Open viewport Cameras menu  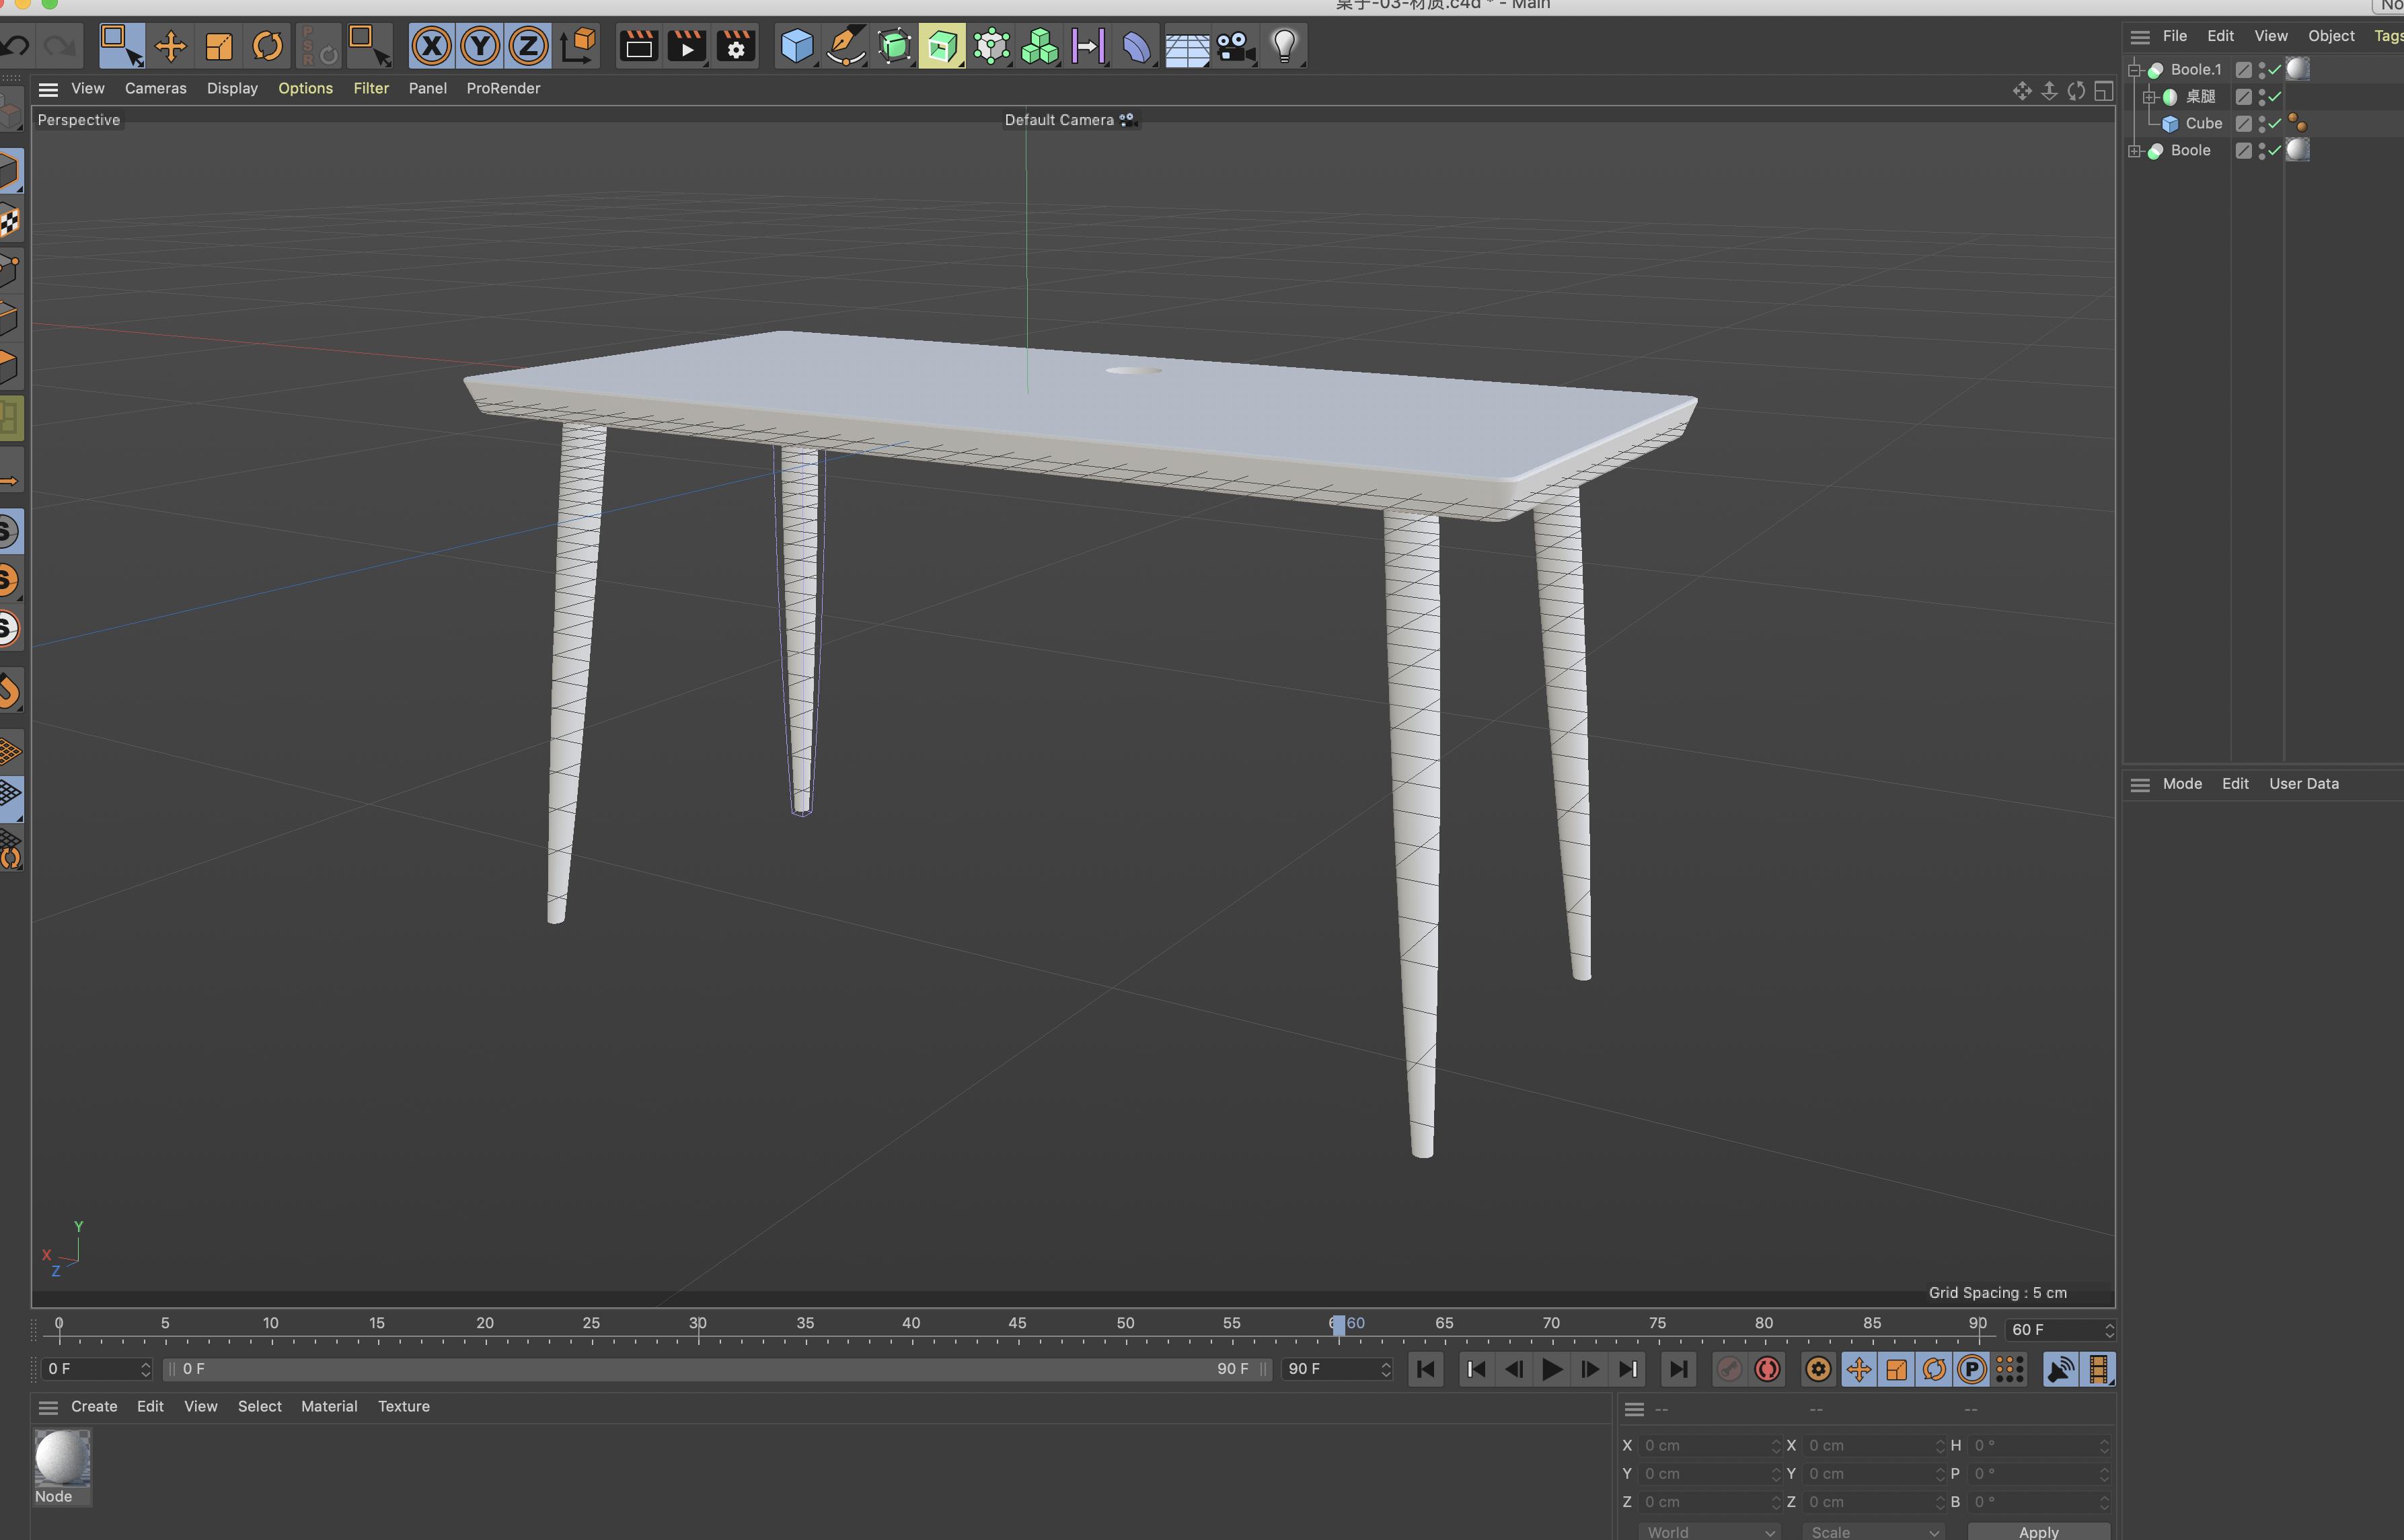click(x=155, y=88)
